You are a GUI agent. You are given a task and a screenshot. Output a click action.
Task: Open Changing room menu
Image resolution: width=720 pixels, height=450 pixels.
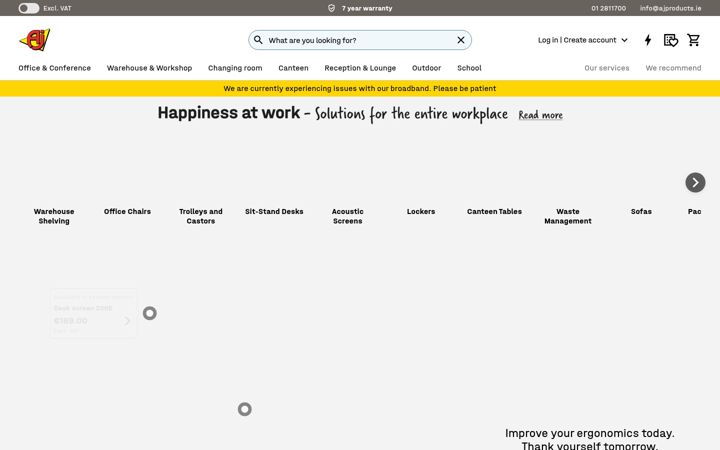pyautogui.click(x=235, y=68)
